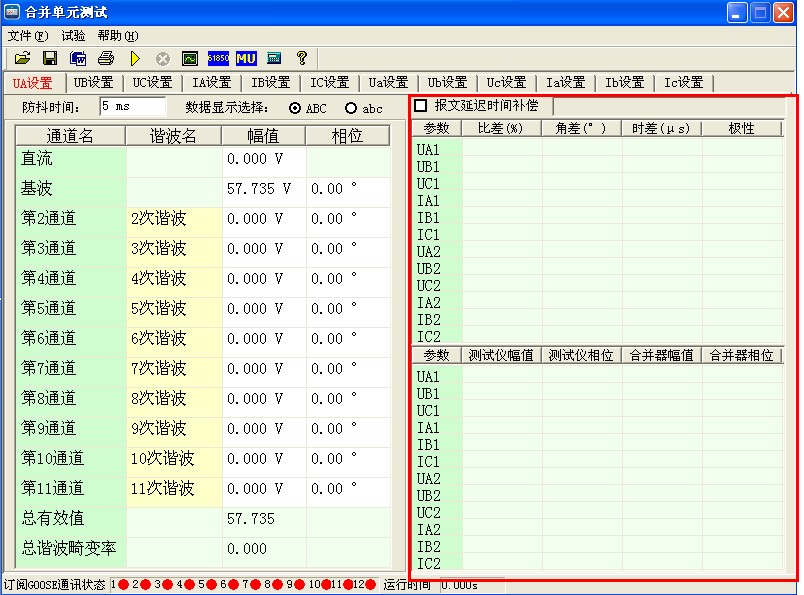Switch to the UB设置 tab
The image size is (804, 595).
point(94,83)
